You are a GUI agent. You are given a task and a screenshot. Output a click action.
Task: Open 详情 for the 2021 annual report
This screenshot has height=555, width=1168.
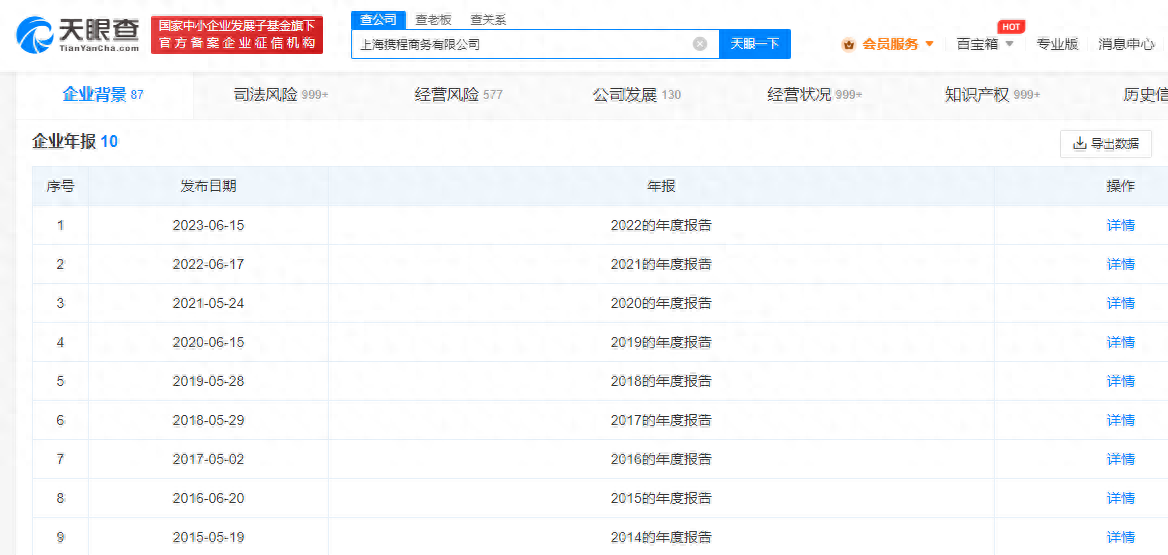tap(1120, 264)
